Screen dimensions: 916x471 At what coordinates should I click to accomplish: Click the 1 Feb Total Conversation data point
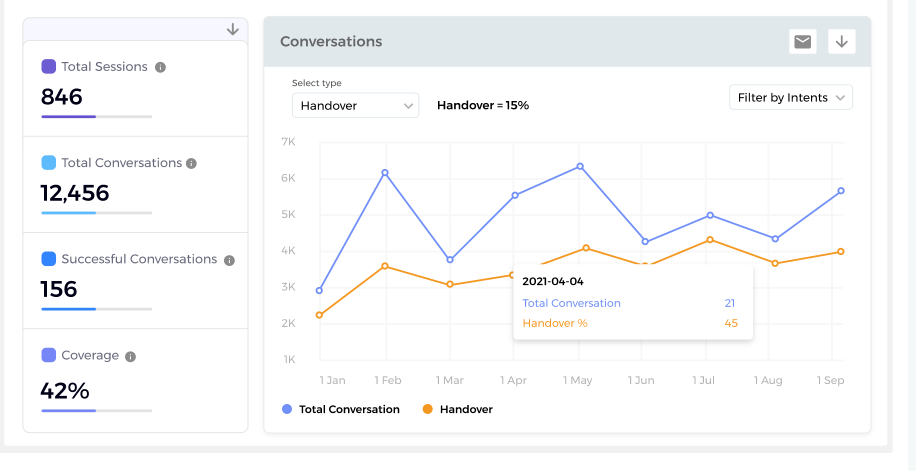(x=384, y=173)
